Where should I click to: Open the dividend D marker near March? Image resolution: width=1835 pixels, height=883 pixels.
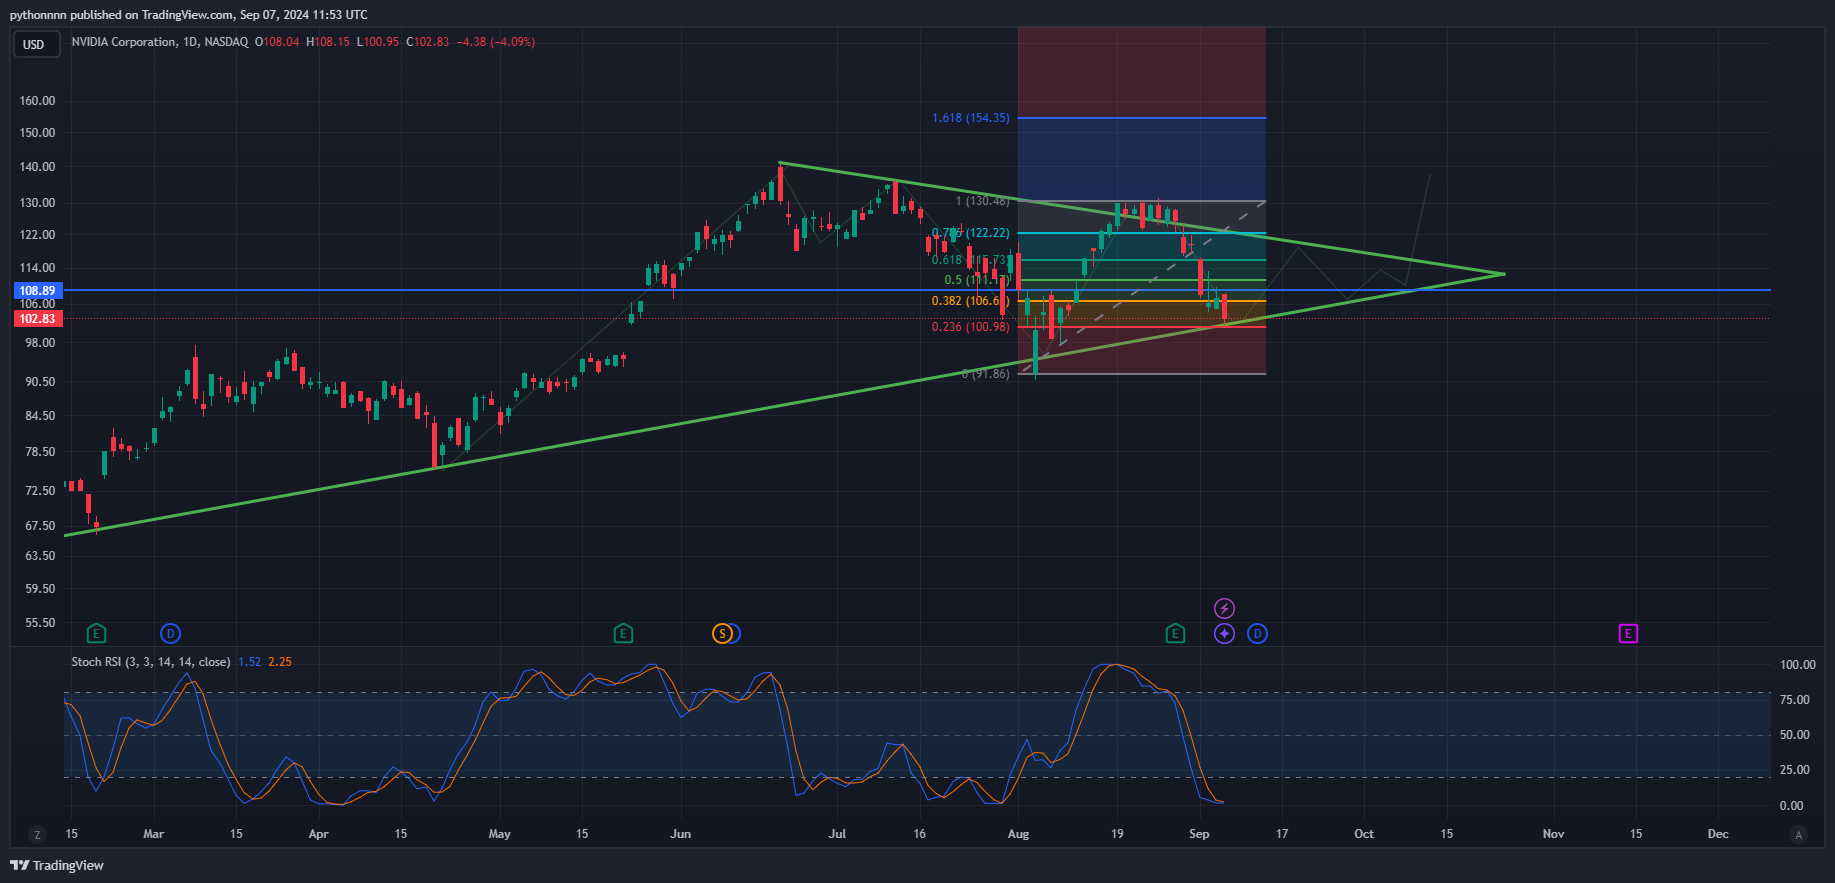(x=171, y=633)
